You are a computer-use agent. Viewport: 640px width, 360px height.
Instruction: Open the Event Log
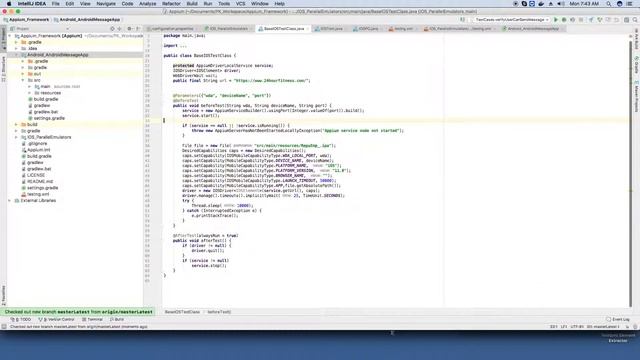[x=618, y=320]
